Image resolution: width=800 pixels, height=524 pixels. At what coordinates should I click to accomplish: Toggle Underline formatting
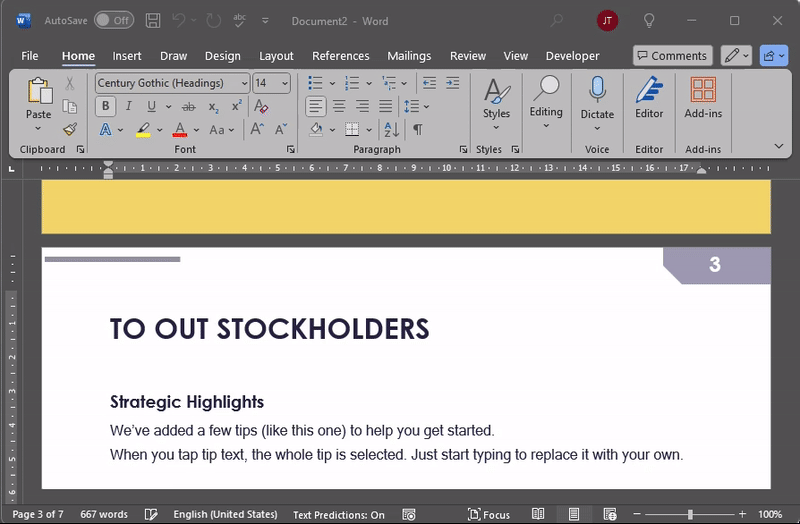coord(152,107)
